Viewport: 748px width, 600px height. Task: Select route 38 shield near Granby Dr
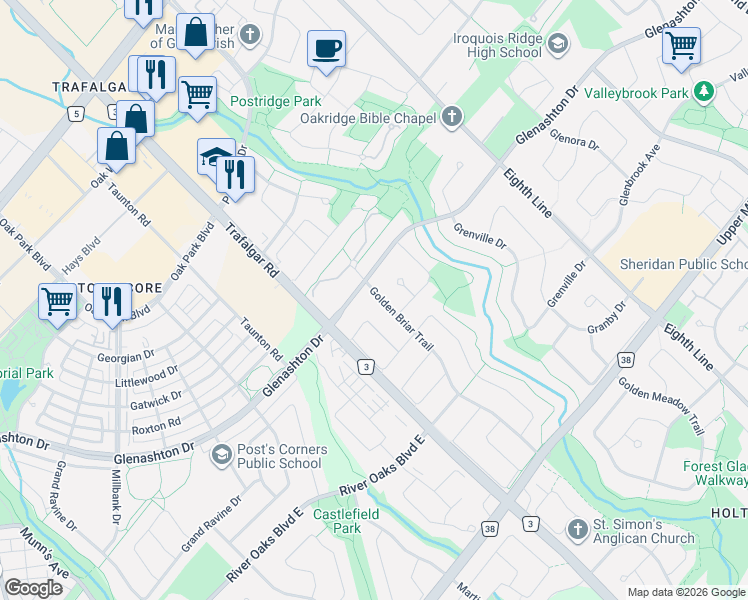pyautogui.click(x=626, y=360)
